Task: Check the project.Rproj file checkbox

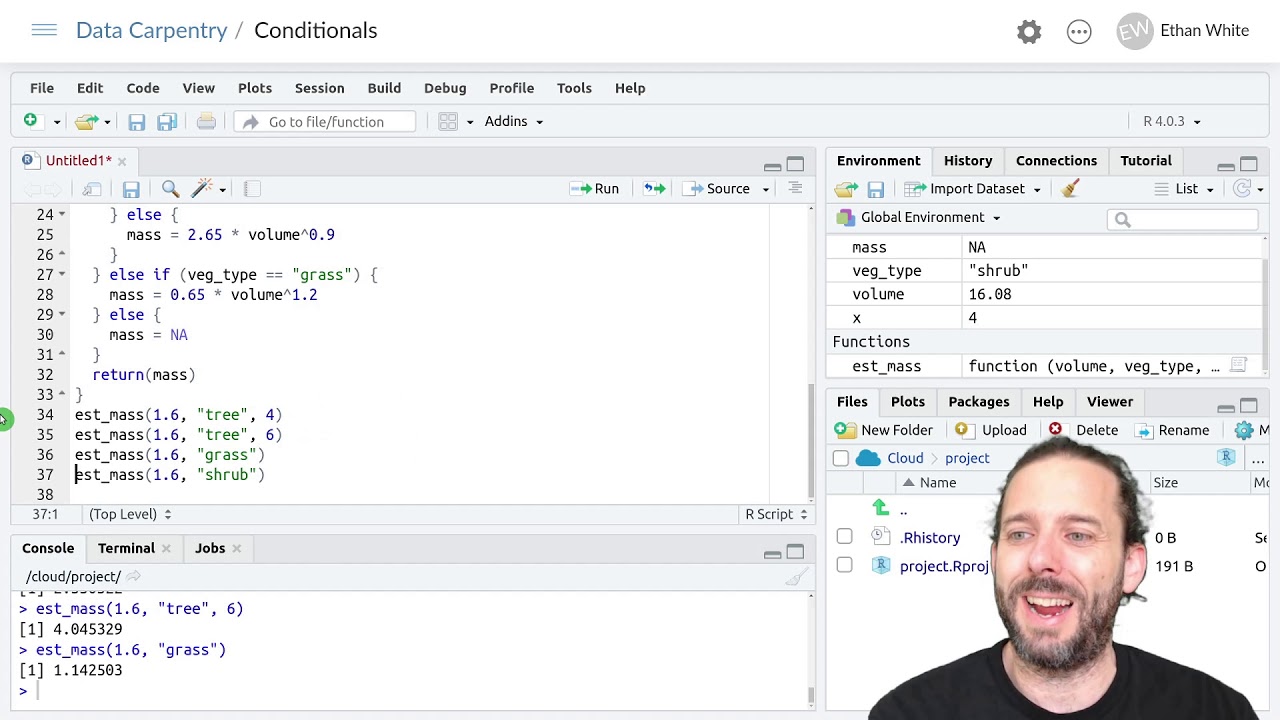Action: [844, 565]
